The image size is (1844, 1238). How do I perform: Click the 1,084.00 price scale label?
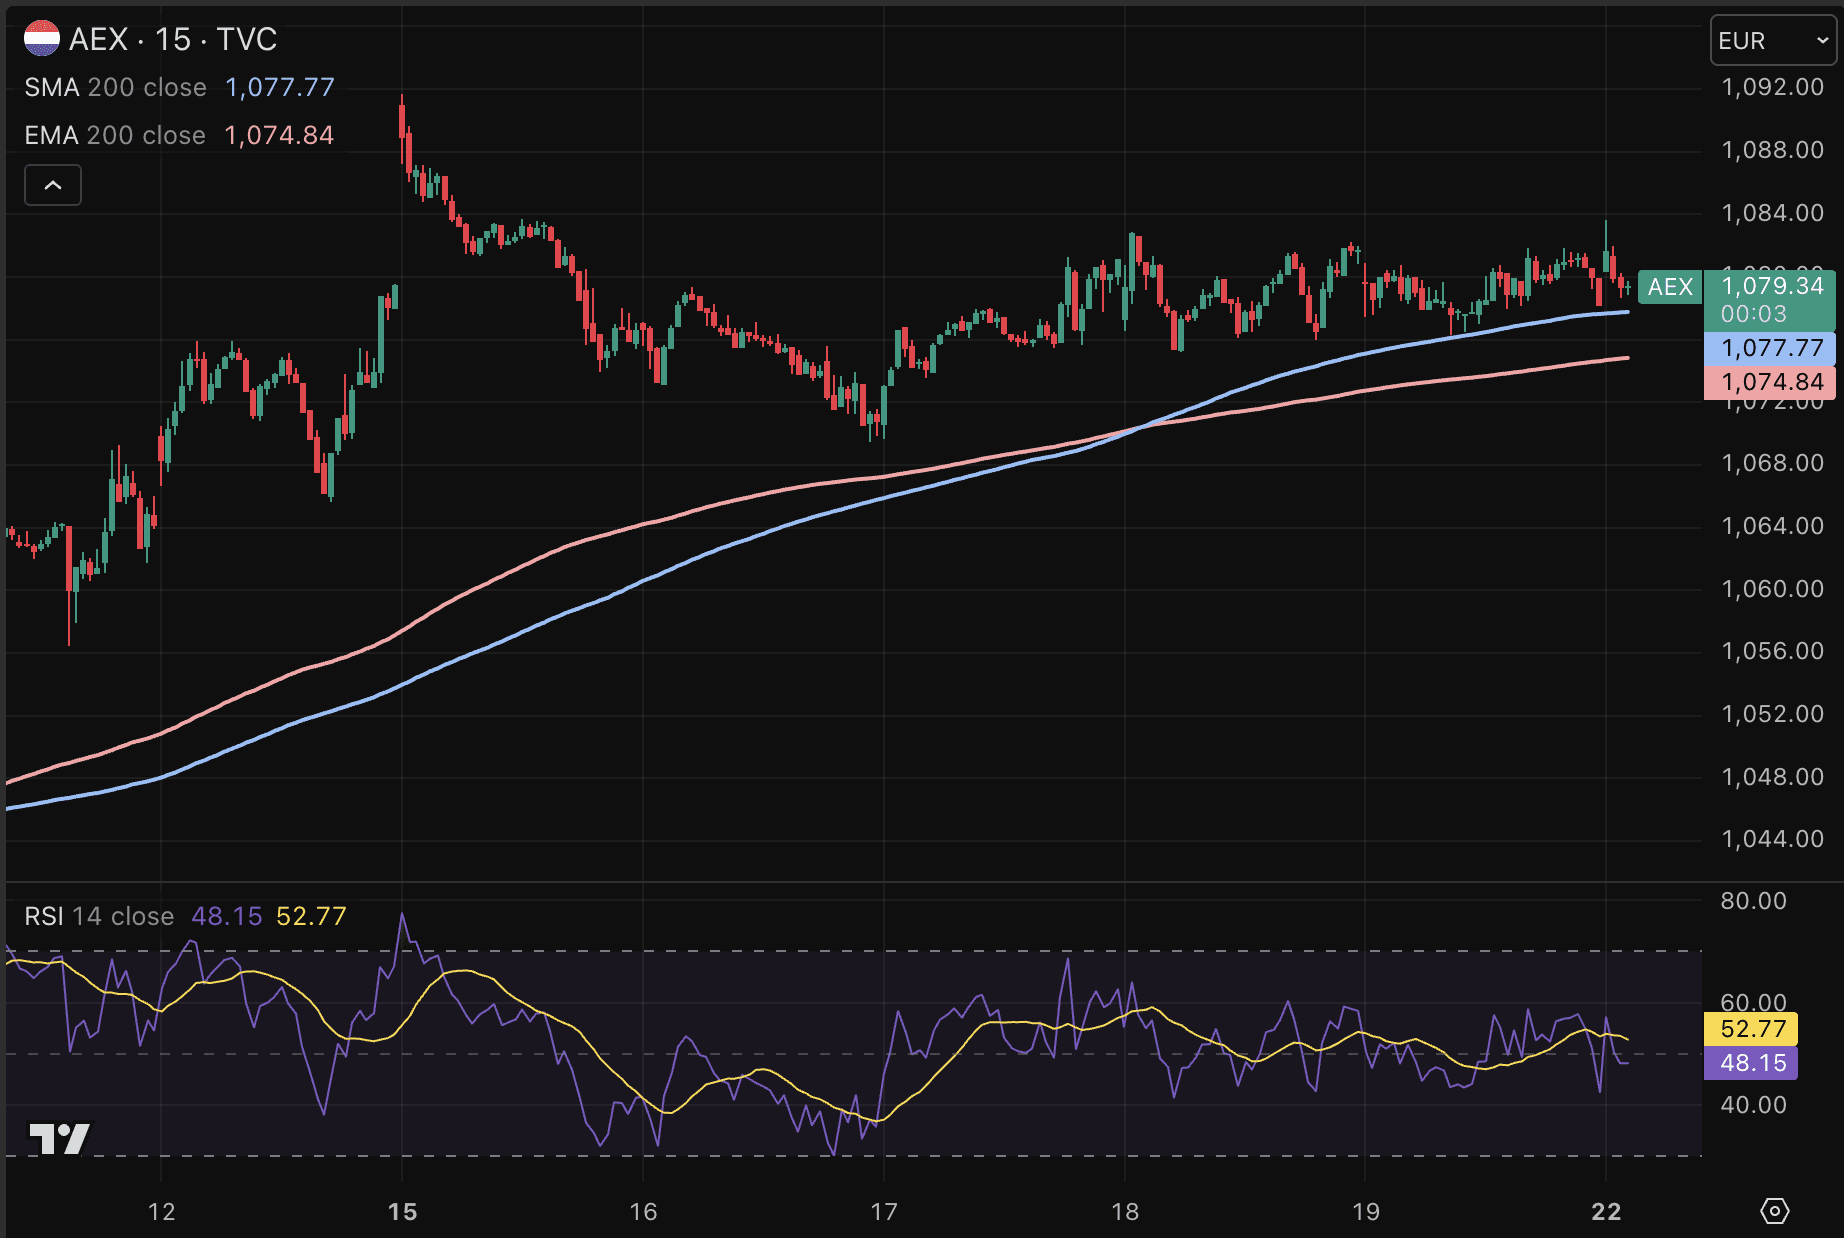1772,213
